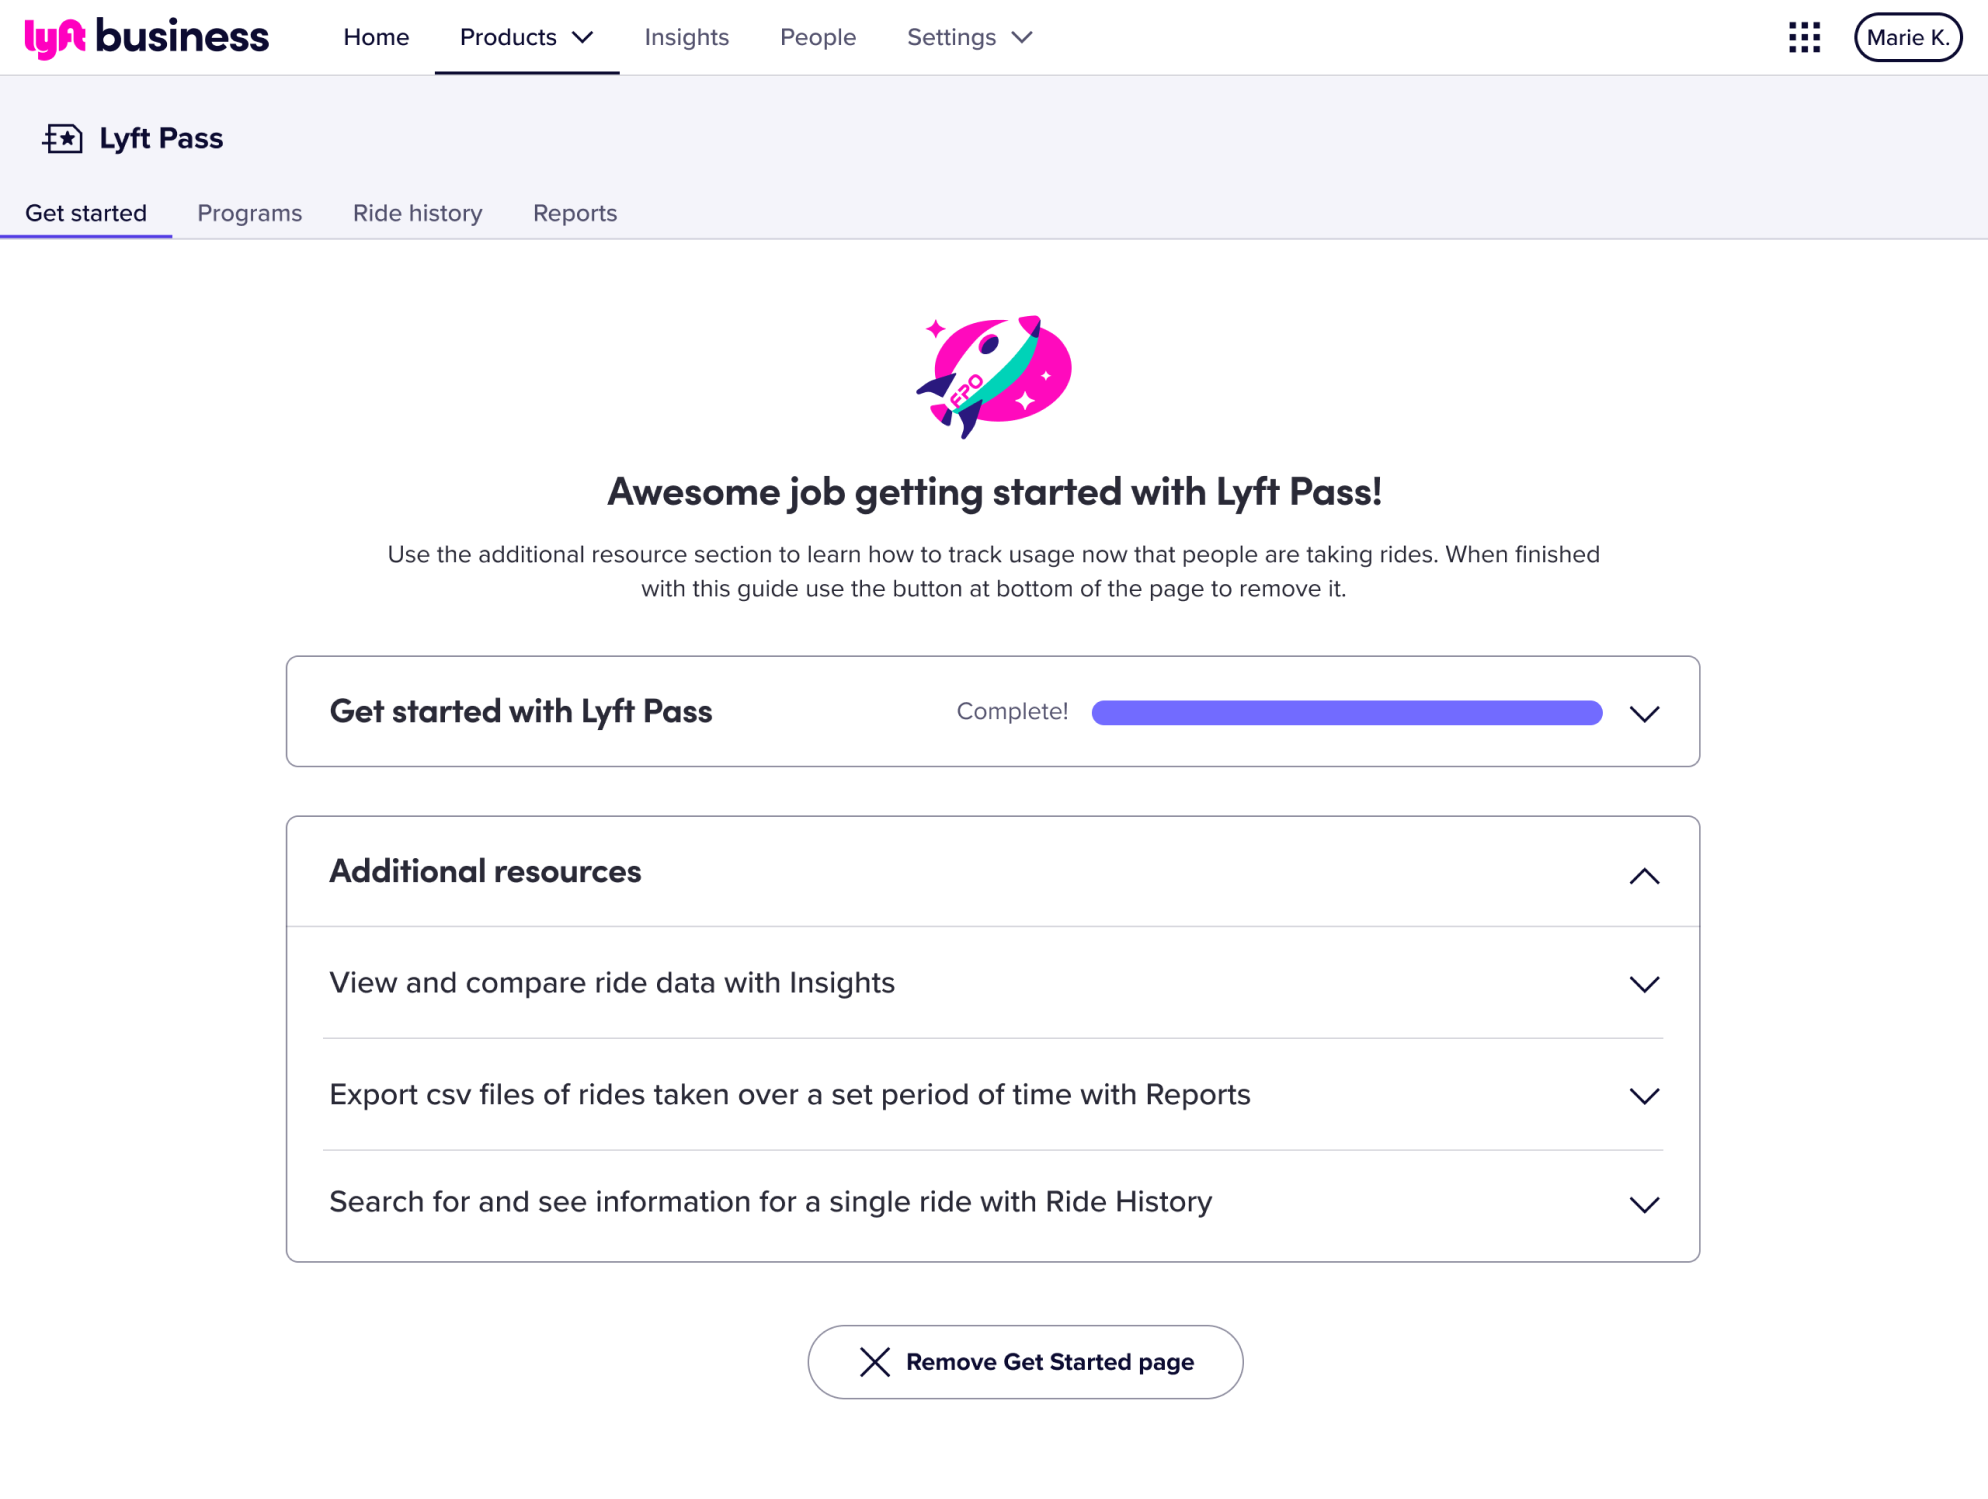Viewport: 1988px width, 1499px height.
Task: Click the Lyft Pass ticket icon
Action: pos(63,138)
